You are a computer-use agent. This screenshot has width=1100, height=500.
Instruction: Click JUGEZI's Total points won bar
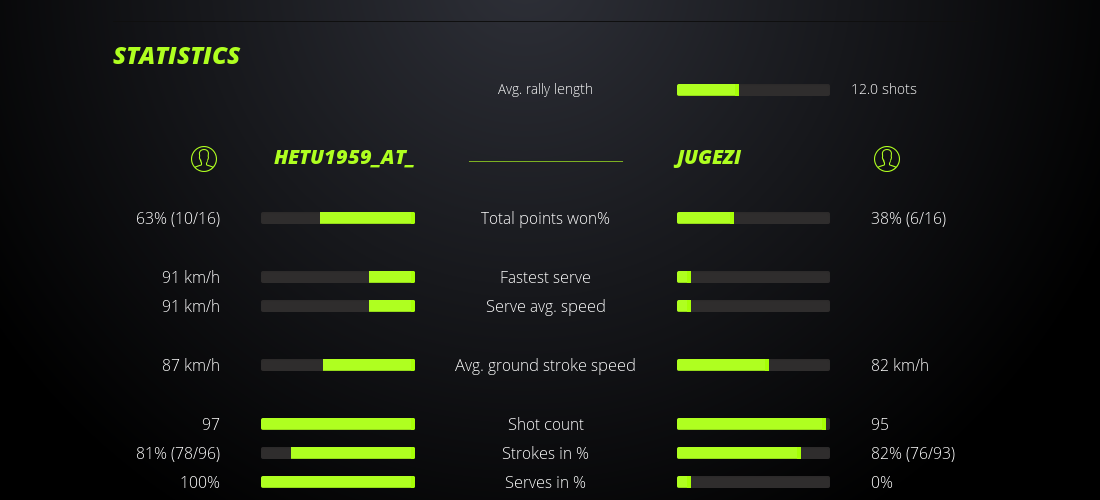[753, 218]
